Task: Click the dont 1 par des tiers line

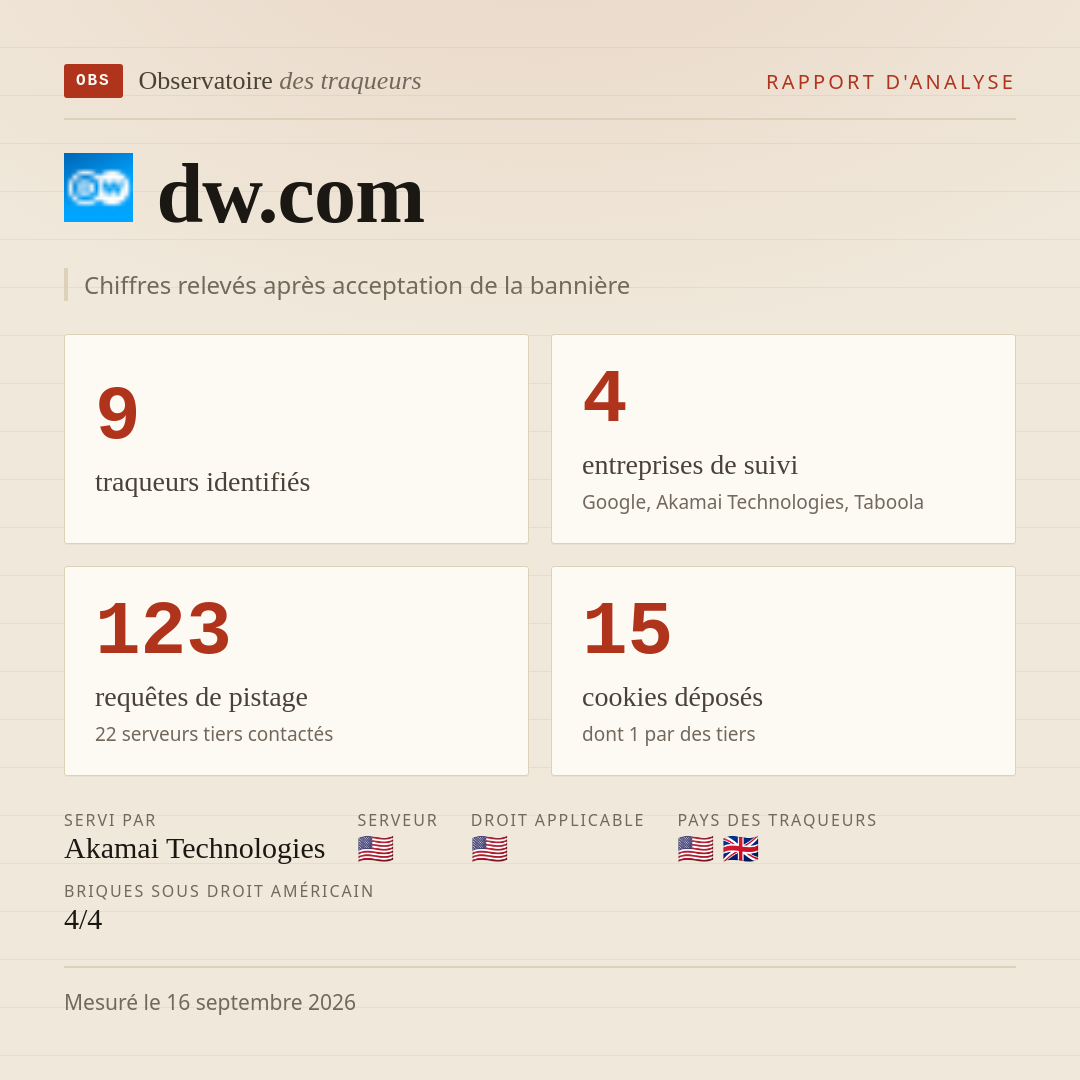Action: (x=668, y=734)
